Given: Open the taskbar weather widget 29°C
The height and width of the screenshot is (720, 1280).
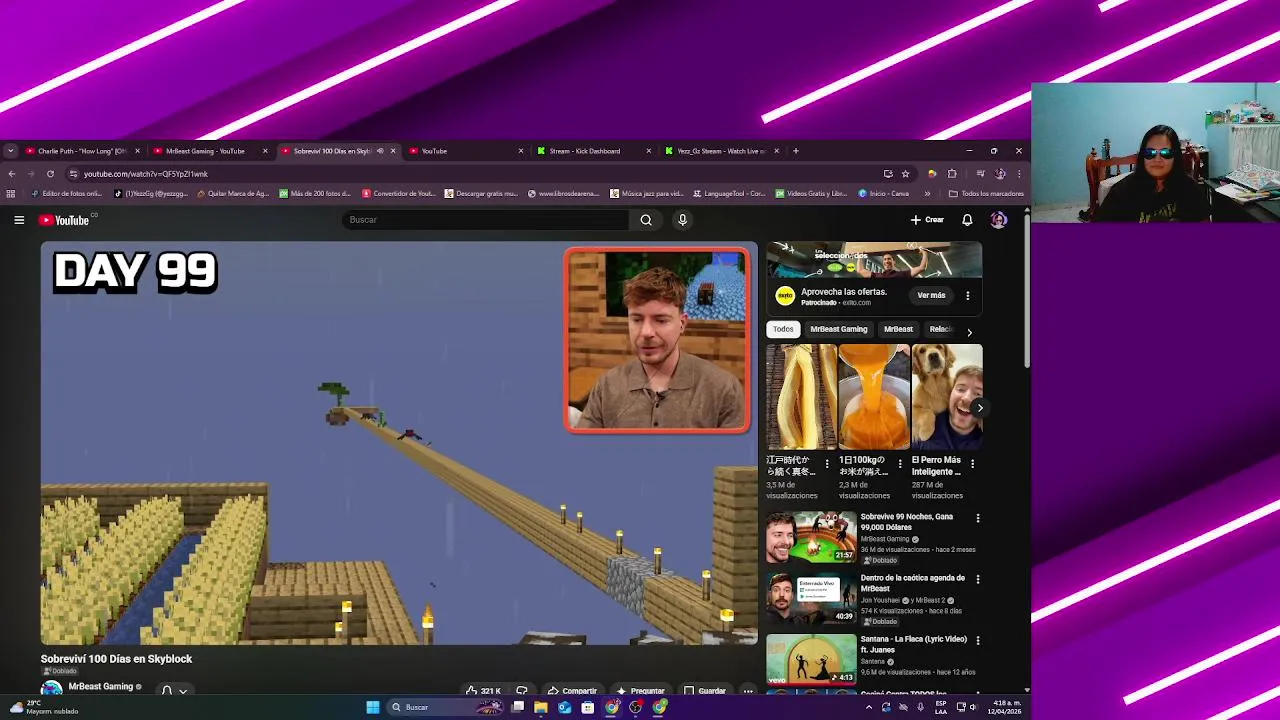Looking at the screenshot, I should [42, 707].
